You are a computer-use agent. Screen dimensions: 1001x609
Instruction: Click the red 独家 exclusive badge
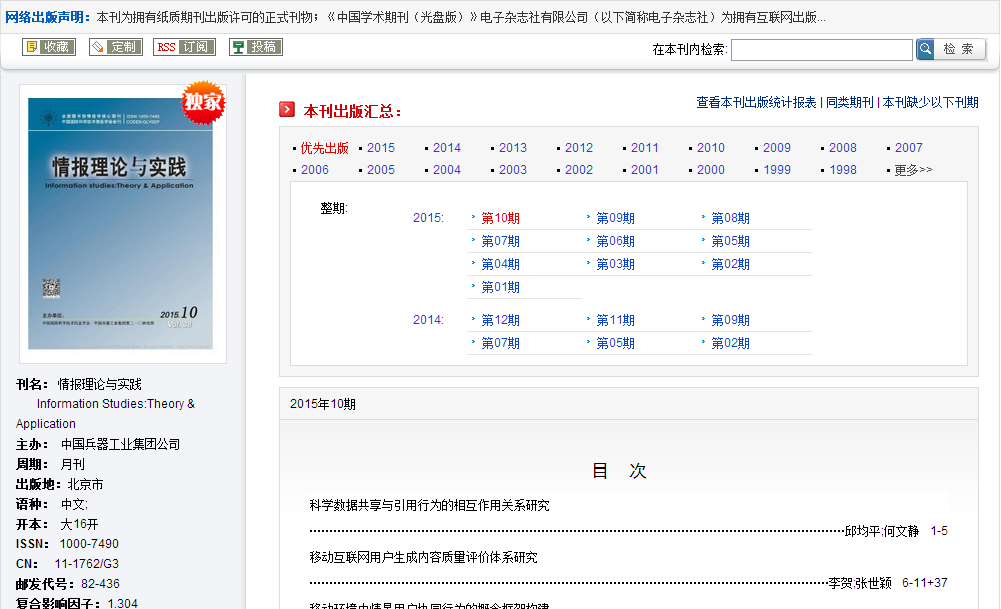[203, 103]
